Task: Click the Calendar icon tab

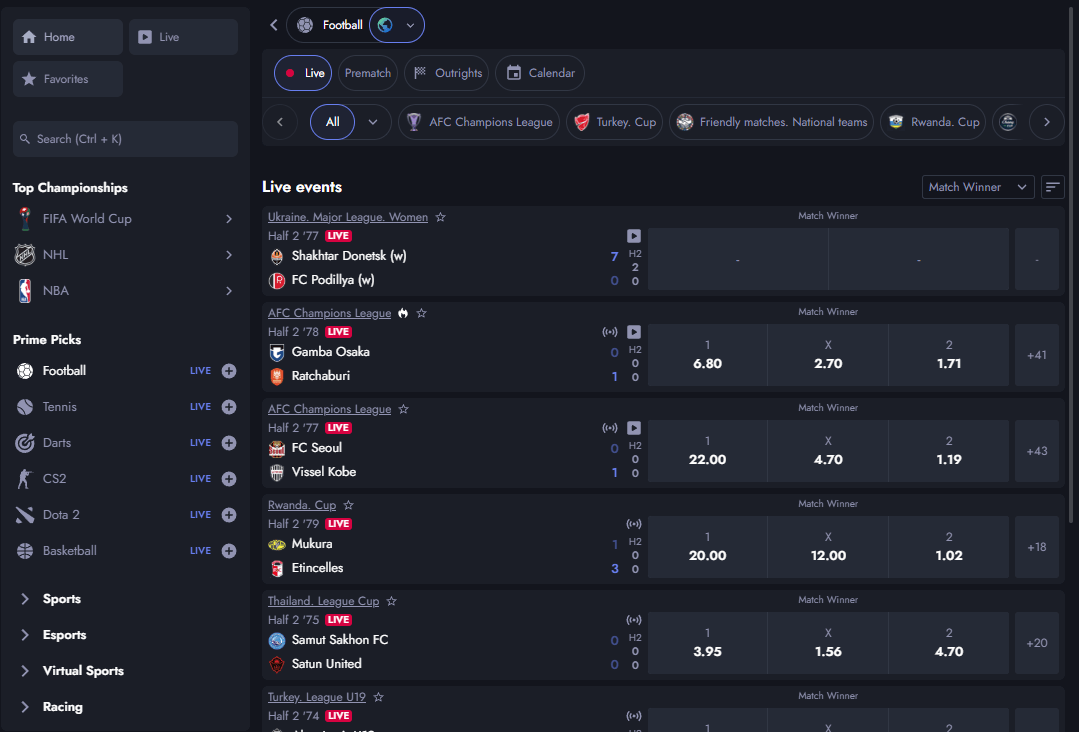Action: (x=540, y=73)
